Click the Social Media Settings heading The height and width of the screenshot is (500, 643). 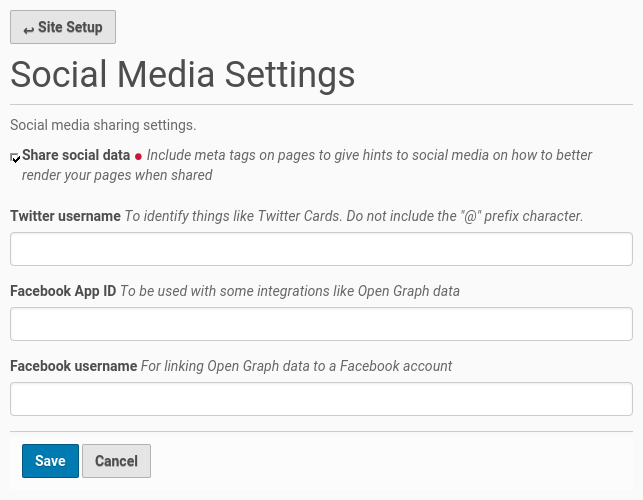(x=182, y=75)
